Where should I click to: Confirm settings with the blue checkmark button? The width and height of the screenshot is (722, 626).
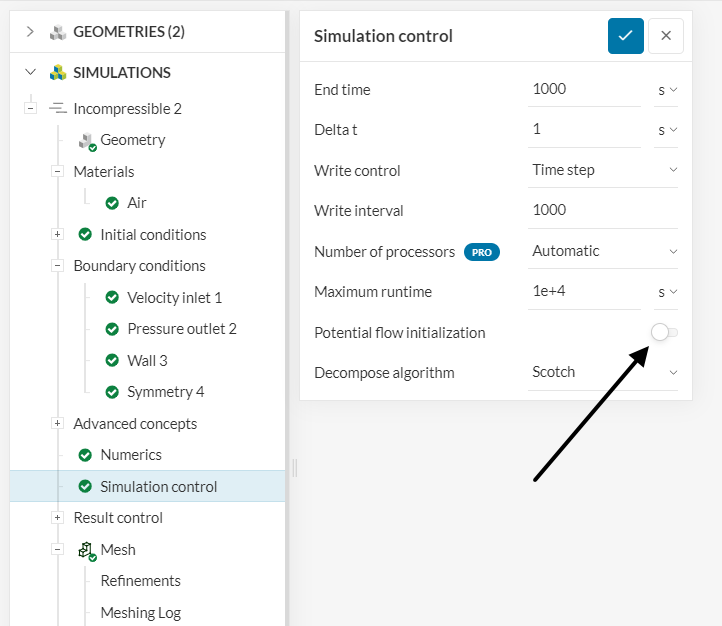625,36
